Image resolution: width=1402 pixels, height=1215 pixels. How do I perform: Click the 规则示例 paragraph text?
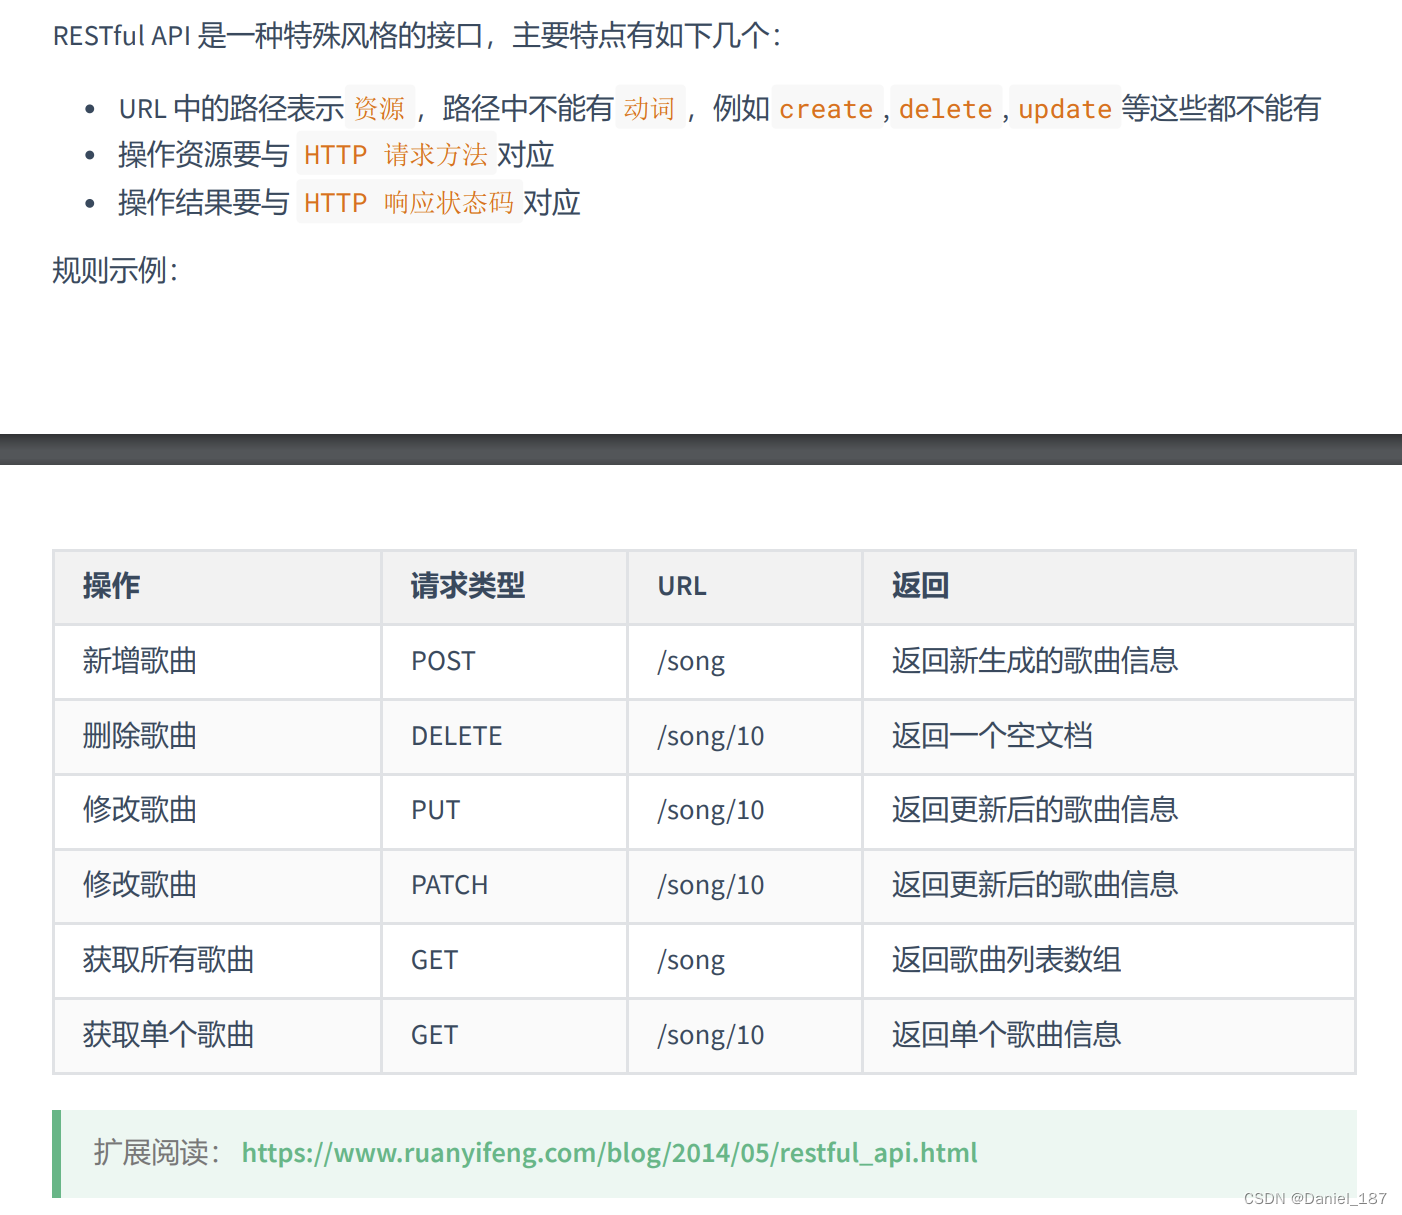(x=115, y=270)
